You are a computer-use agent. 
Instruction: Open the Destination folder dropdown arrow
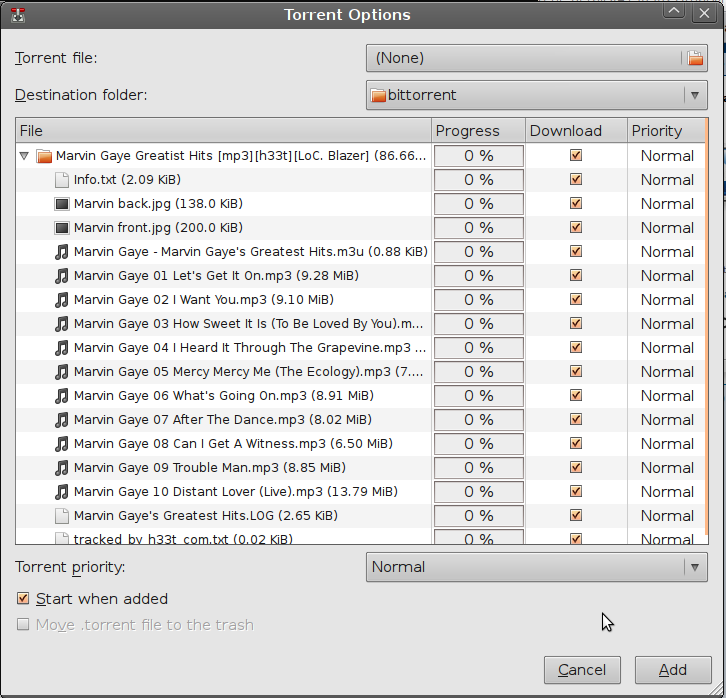click(695, 95)
